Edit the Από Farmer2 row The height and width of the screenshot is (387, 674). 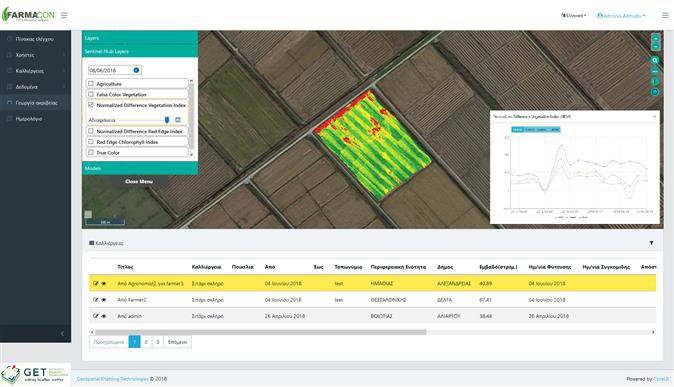coord(95,300)
